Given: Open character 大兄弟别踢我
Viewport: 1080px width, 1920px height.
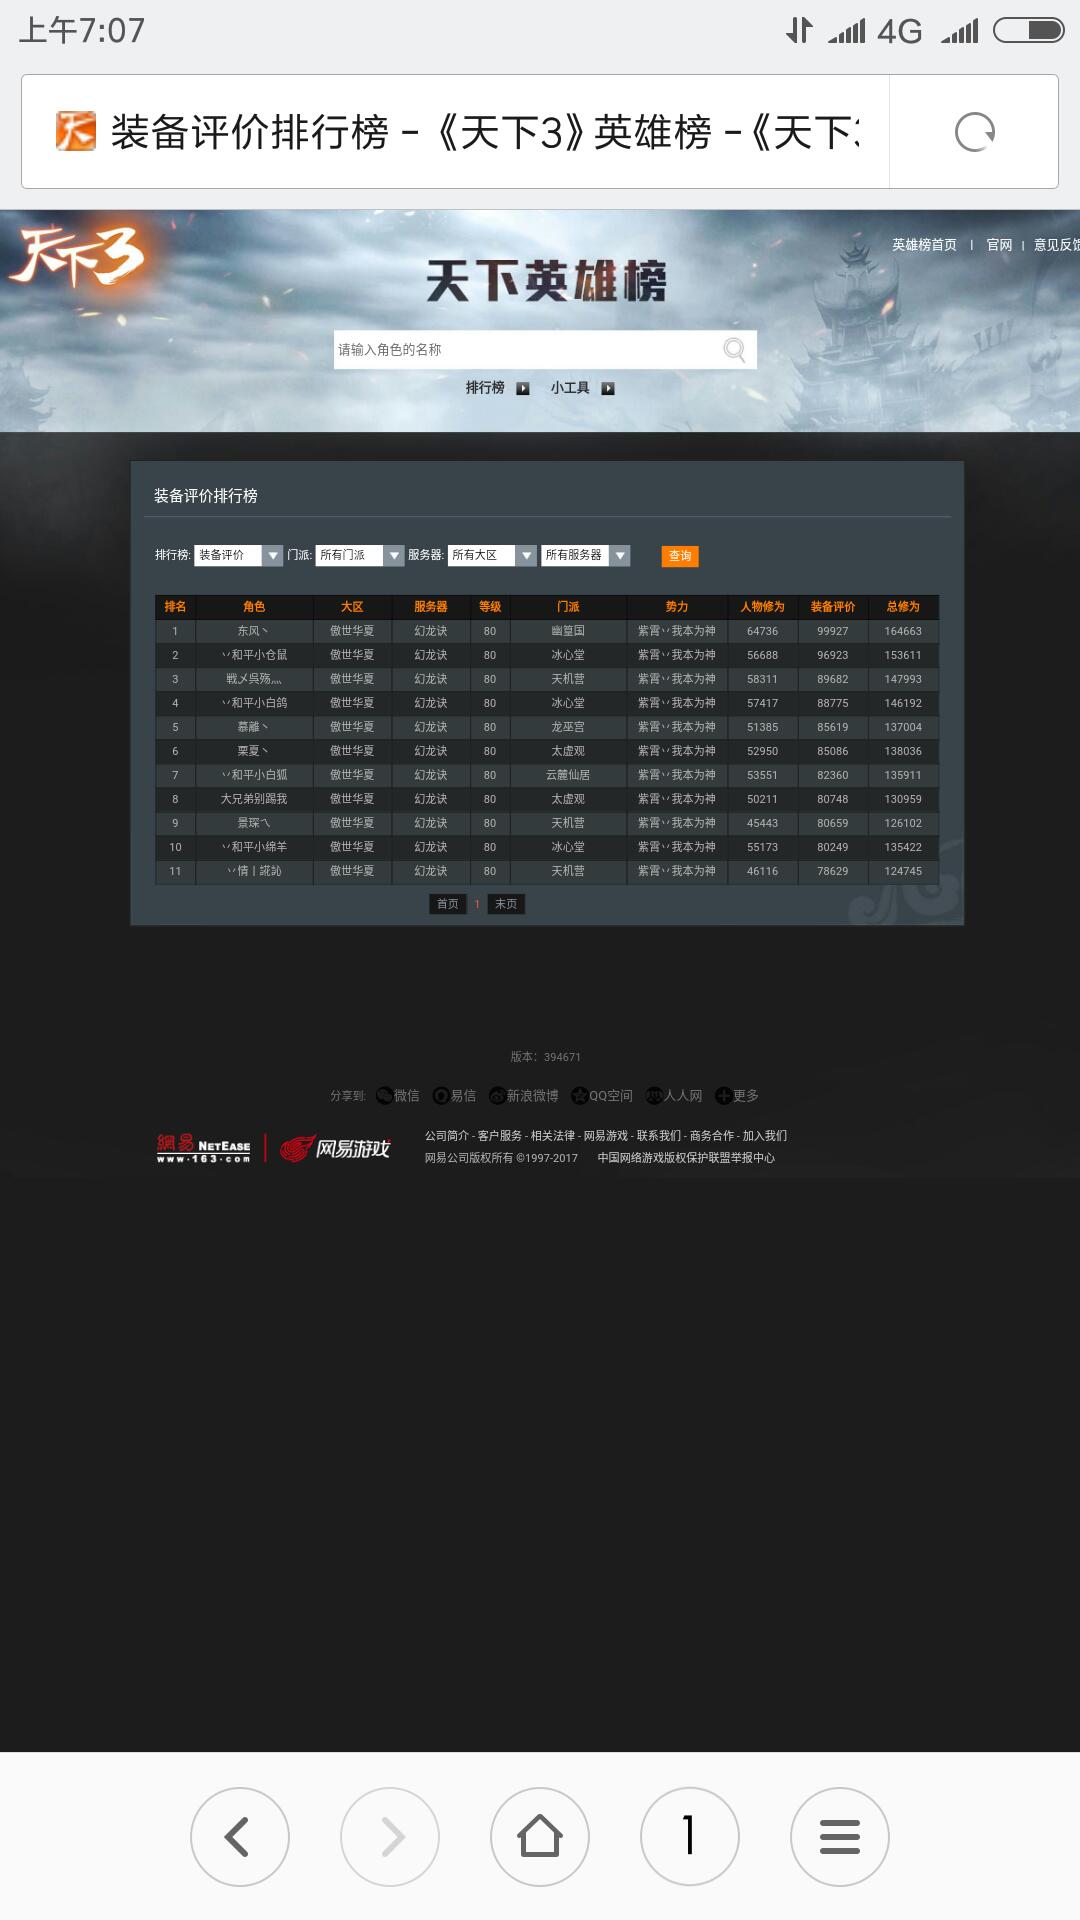Looking at the screenshot, I should tap(254, 799).
